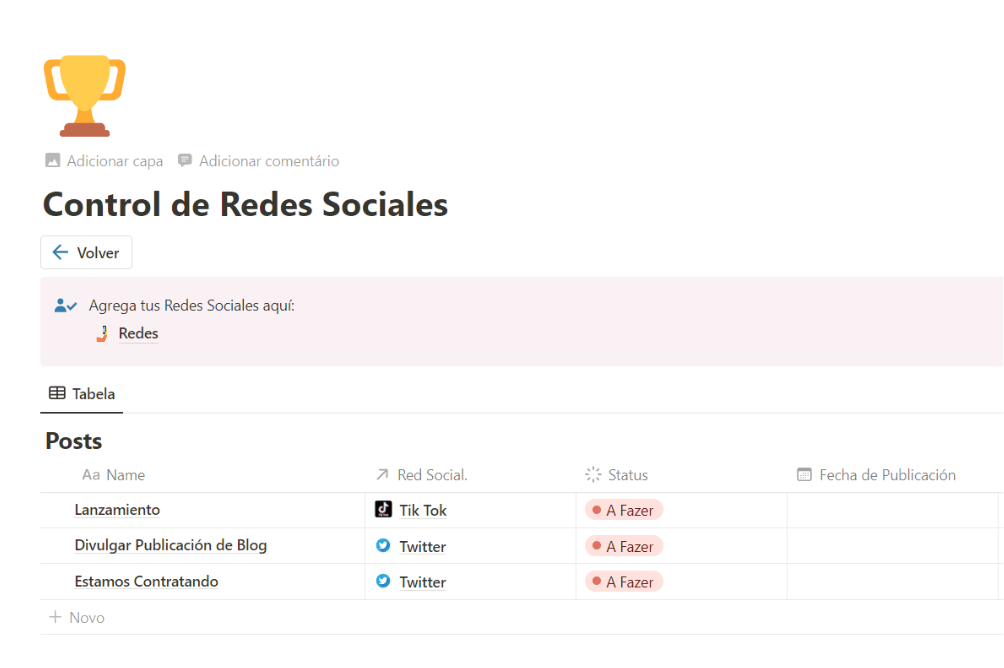Click the Redes page icon in callout
This screenshot has width=1004, height=668.
102,334
